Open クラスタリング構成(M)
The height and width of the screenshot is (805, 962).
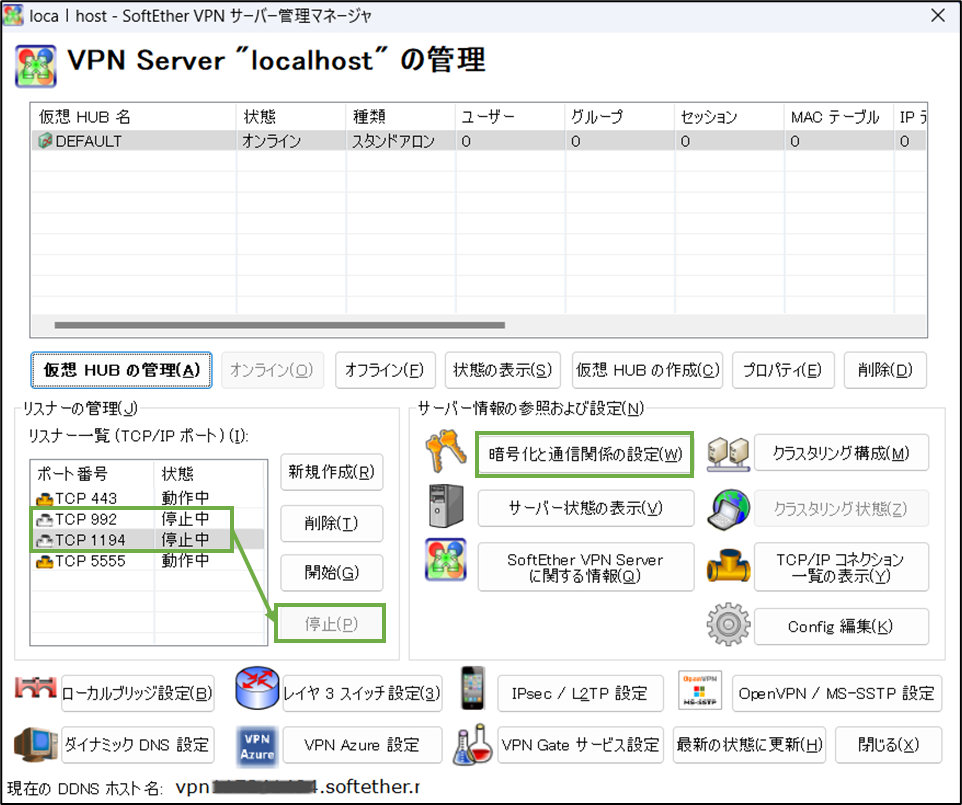tap(841, 453)
